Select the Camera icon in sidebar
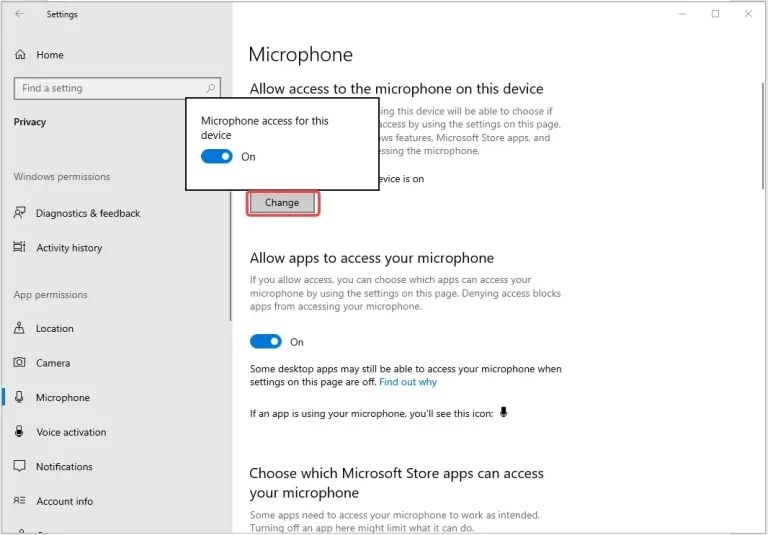Image resolution: width=768 pixels, height=535 pixels. tap(20, 363)
